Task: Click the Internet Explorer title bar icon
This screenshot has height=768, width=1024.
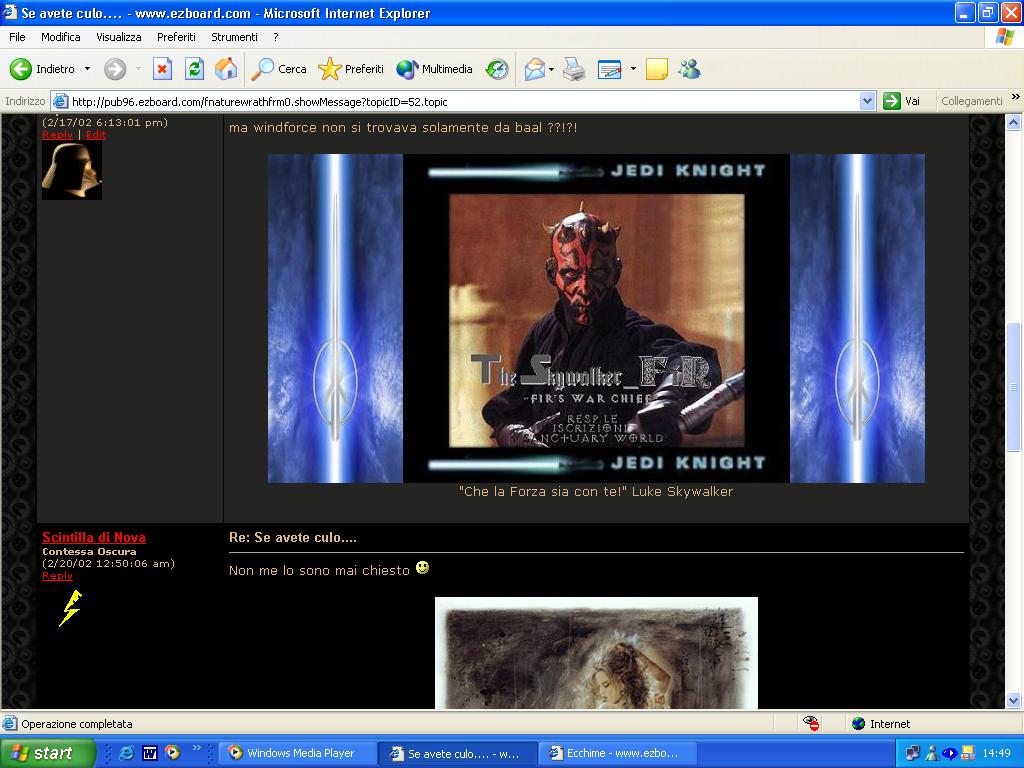Action: point(10,12)
